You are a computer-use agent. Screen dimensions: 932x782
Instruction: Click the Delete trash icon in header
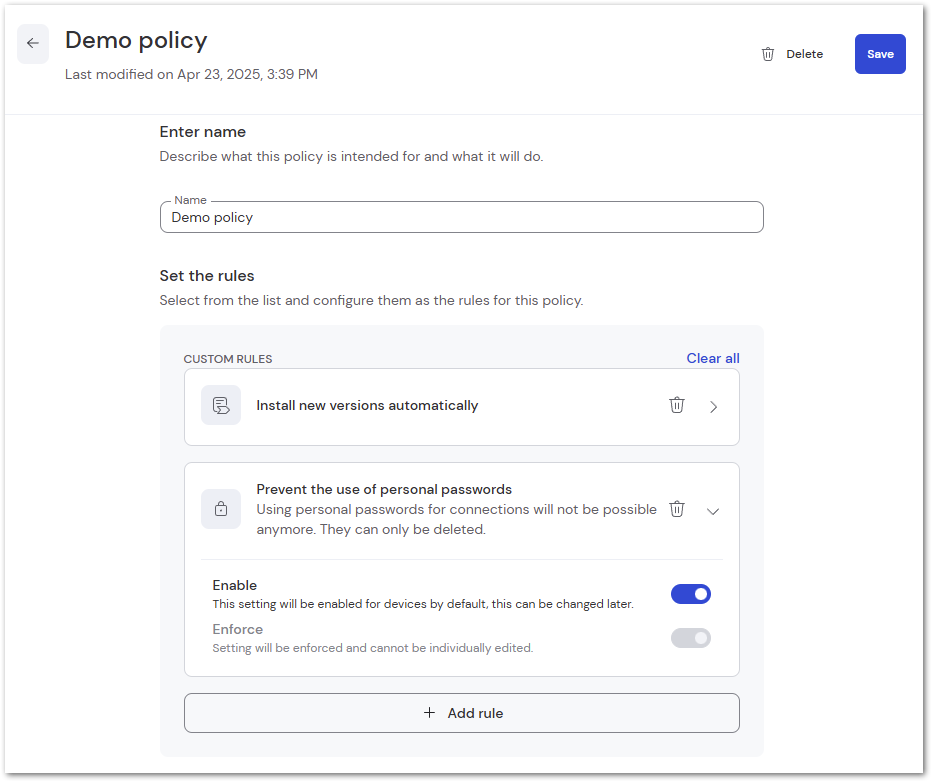pyautogui.click(x=767, y=54)
